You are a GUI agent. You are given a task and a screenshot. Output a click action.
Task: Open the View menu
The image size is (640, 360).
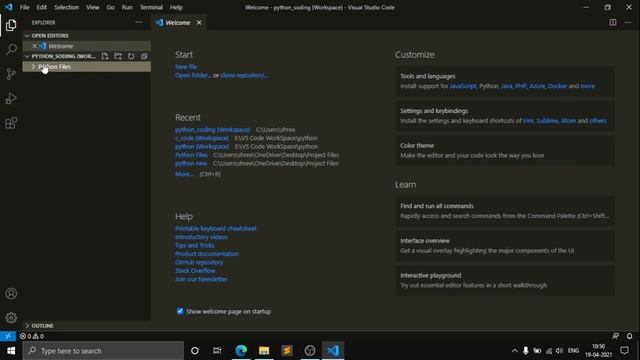[93, 7]
